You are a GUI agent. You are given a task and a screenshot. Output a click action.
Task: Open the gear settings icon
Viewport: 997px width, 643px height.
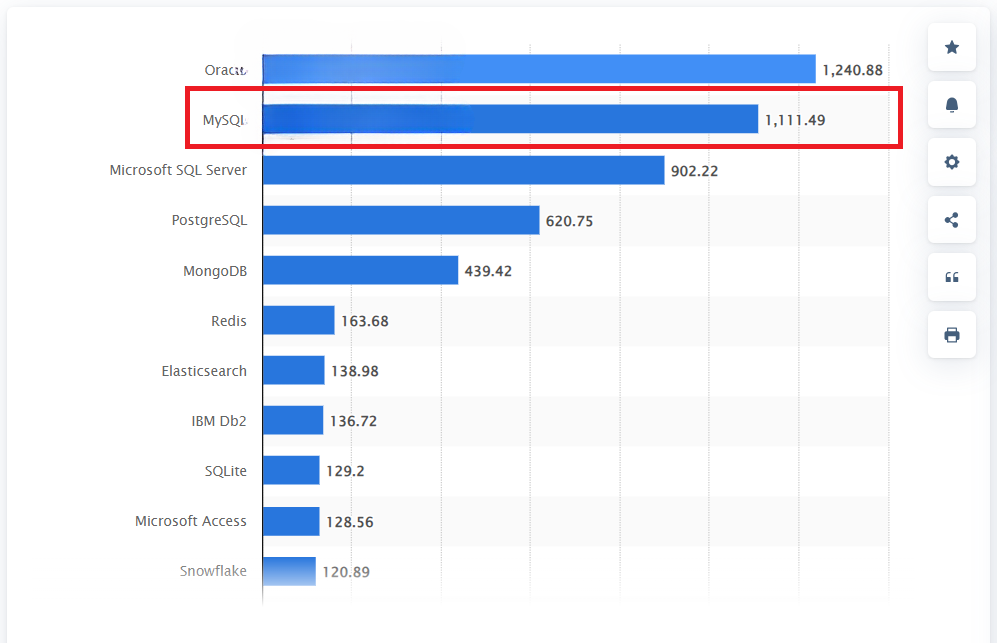click(x=951, y=162)
